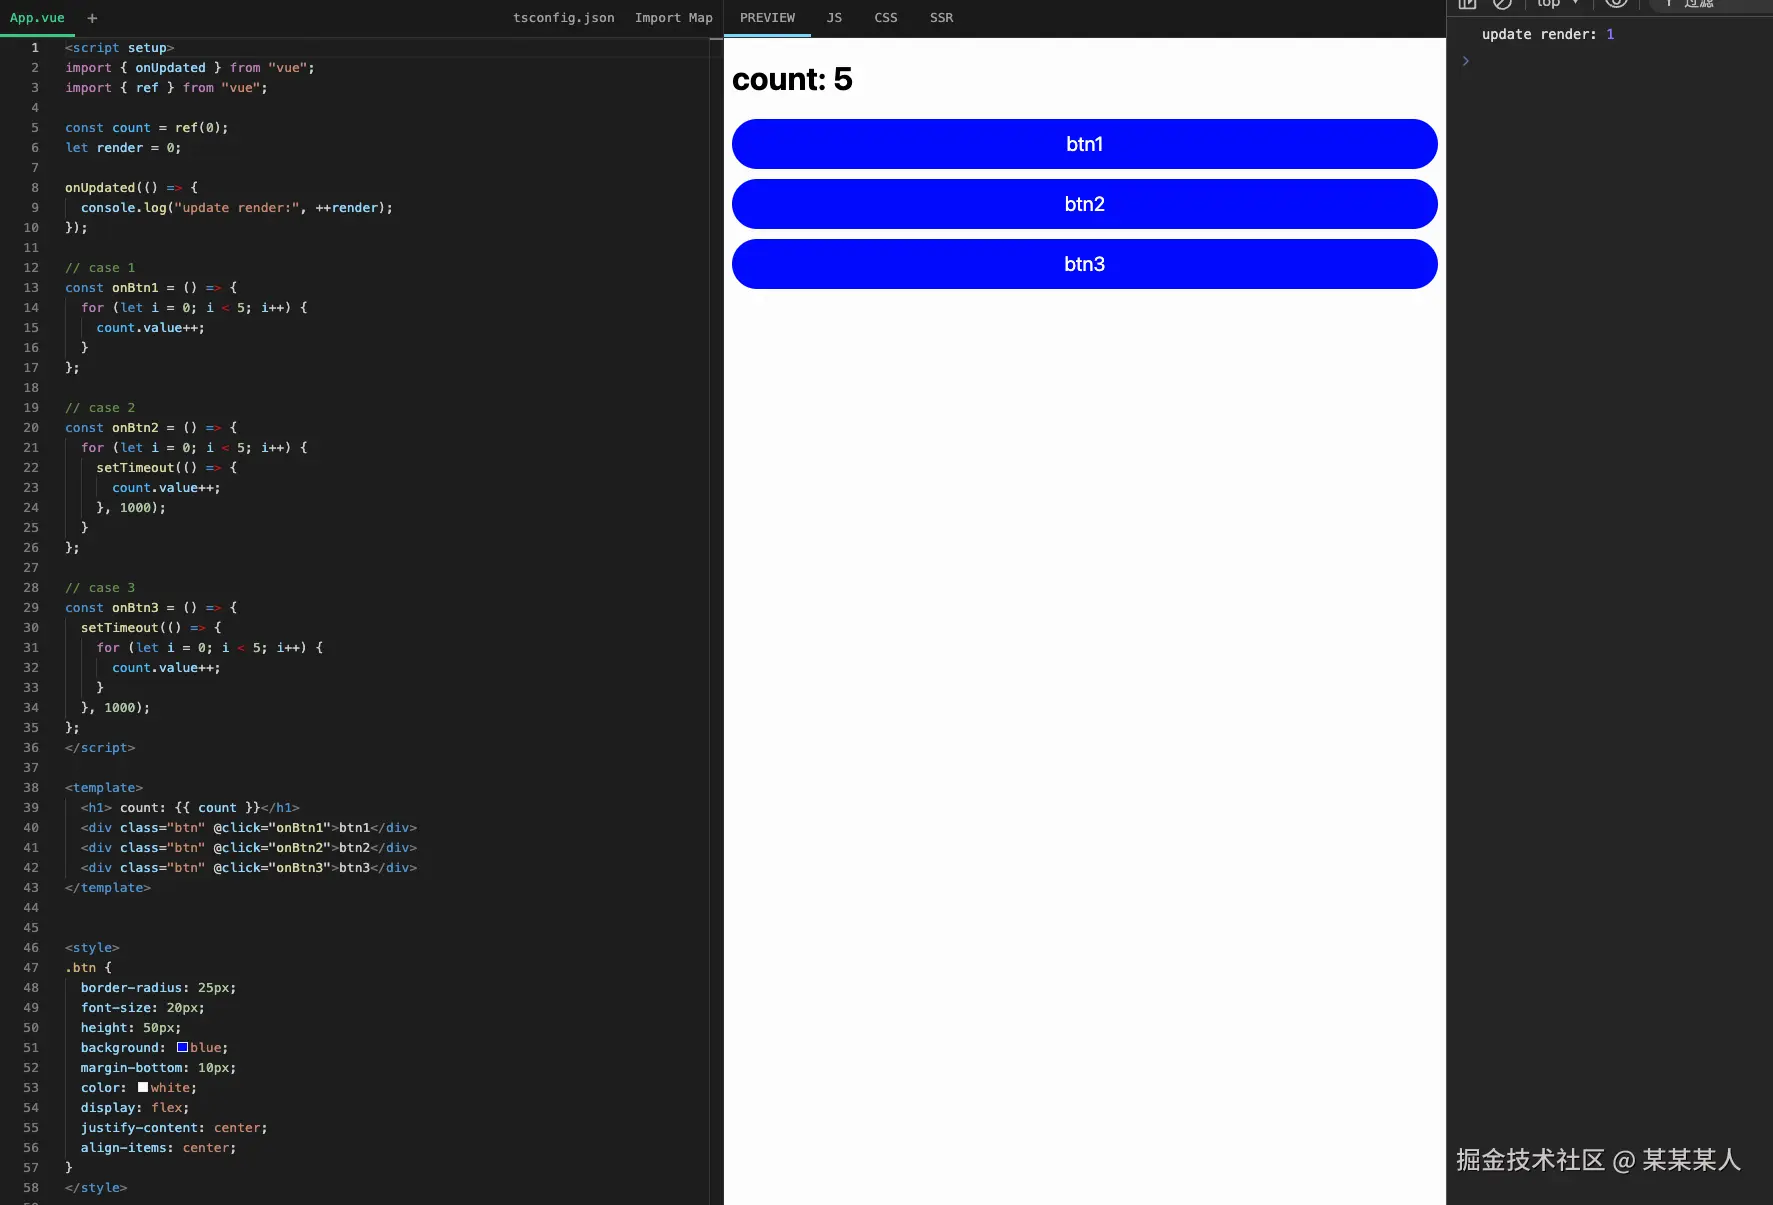
Task: Click the blue color swatch on line 51
Action: [x=182, y=1047]
